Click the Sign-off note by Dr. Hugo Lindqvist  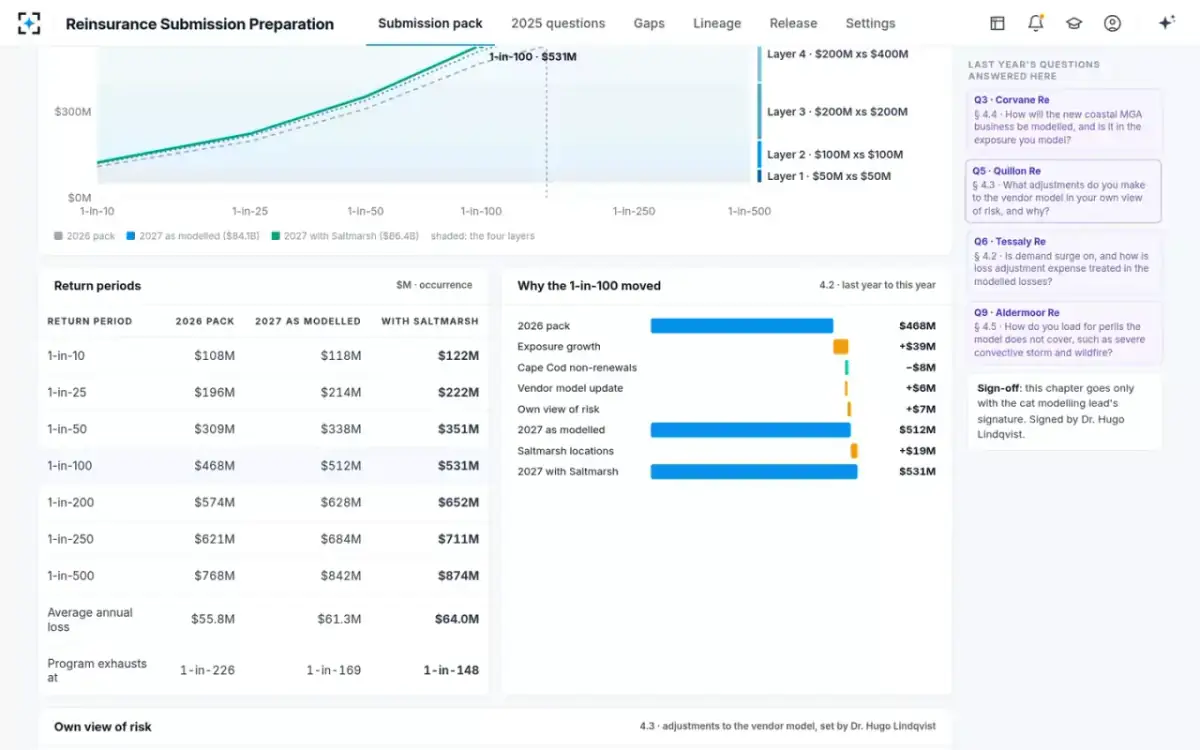(1064, 411)
